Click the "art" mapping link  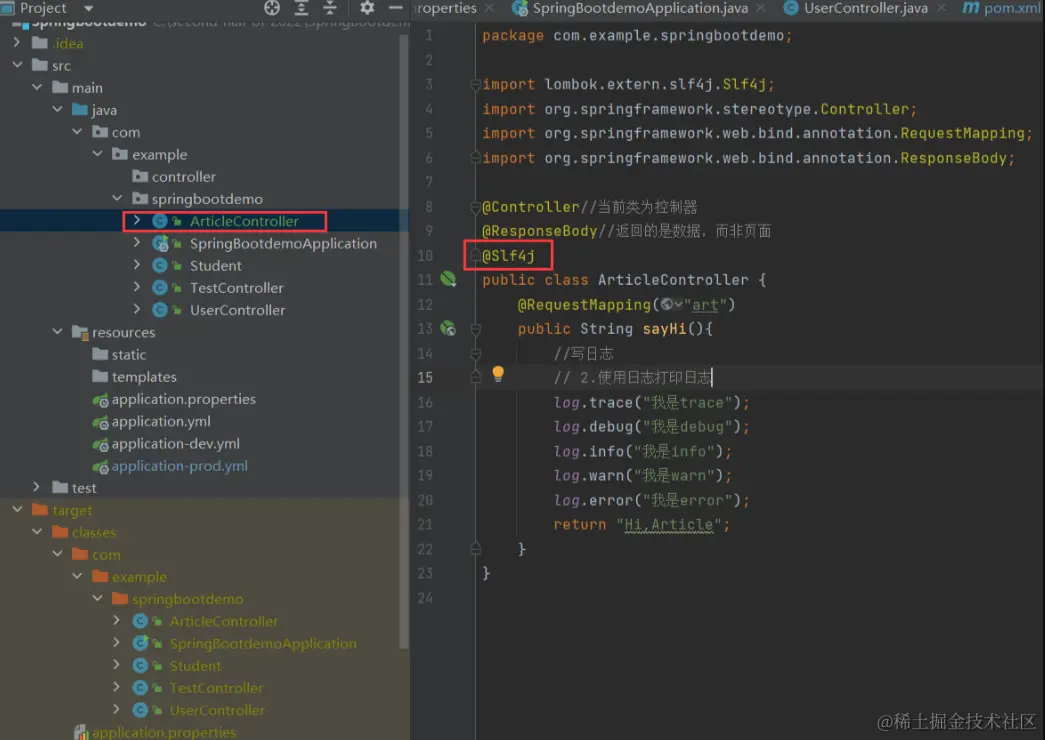click(x=705, y=305)
